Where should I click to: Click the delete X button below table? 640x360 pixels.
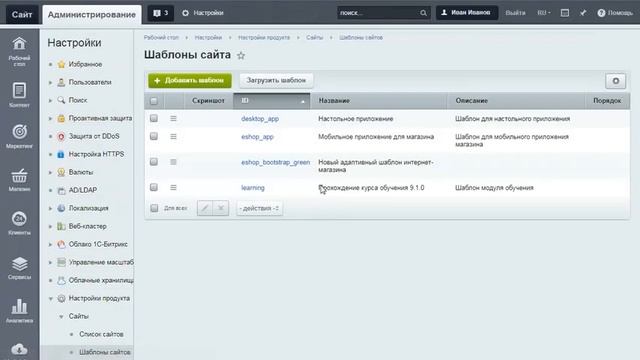(221, 208)
